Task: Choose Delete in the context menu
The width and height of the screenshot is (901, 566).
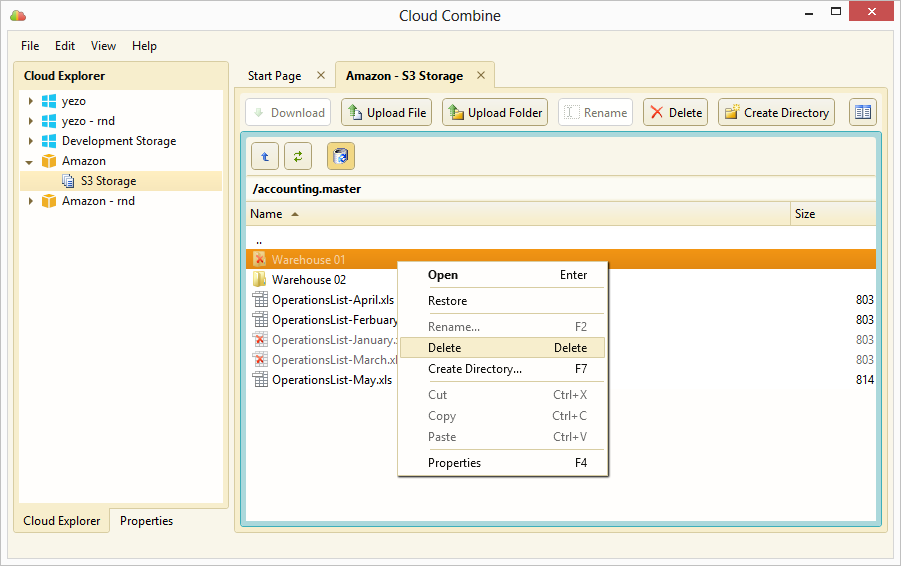Action: [502, 348]
